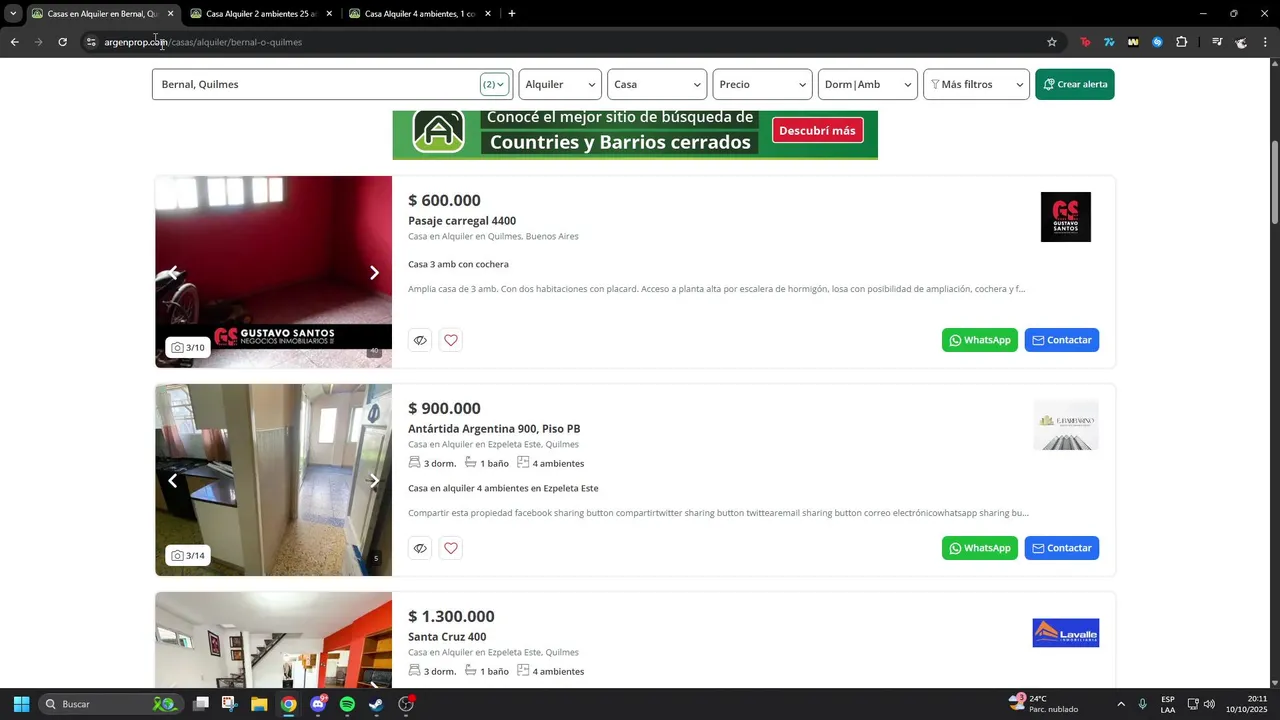Screen dimensions: 1280x720
Task: Click the Gustavo Santos agency logo
Action: click(1066, 217)
